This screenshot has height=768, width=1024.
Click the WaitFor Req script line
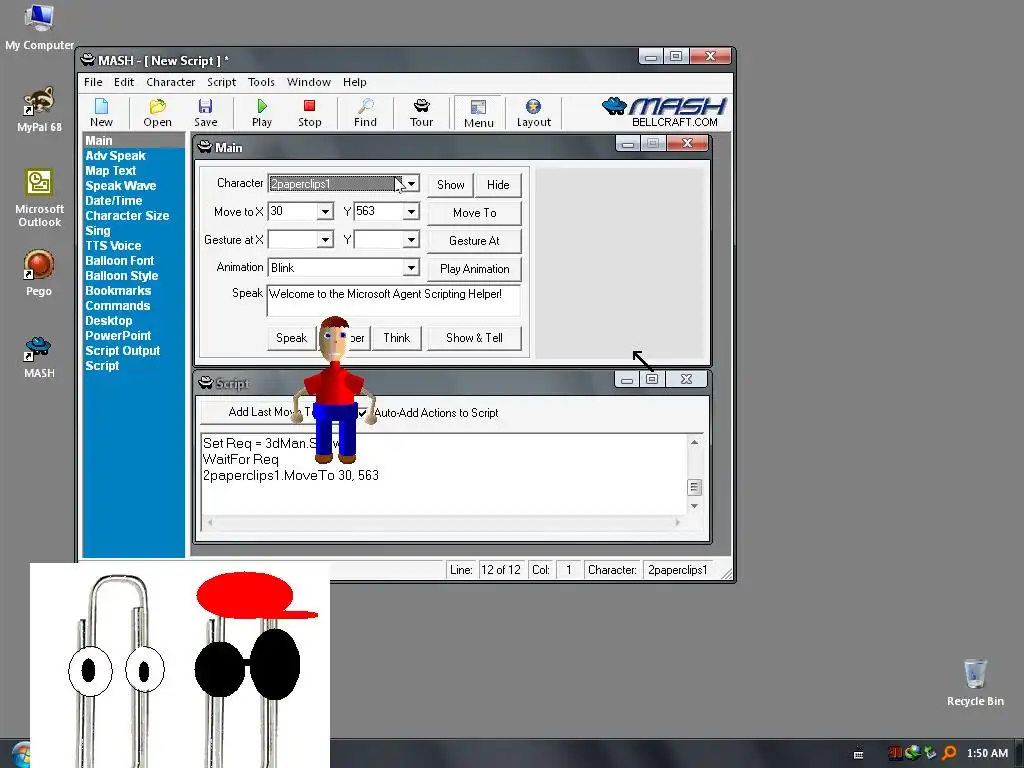point(240,459)
